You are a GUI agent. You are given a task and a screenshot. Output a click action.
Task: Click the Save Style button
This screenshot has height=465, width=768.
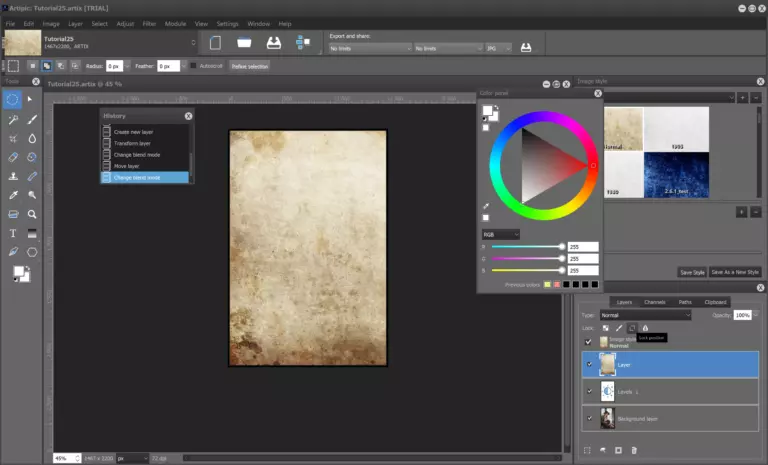[692, 272]
